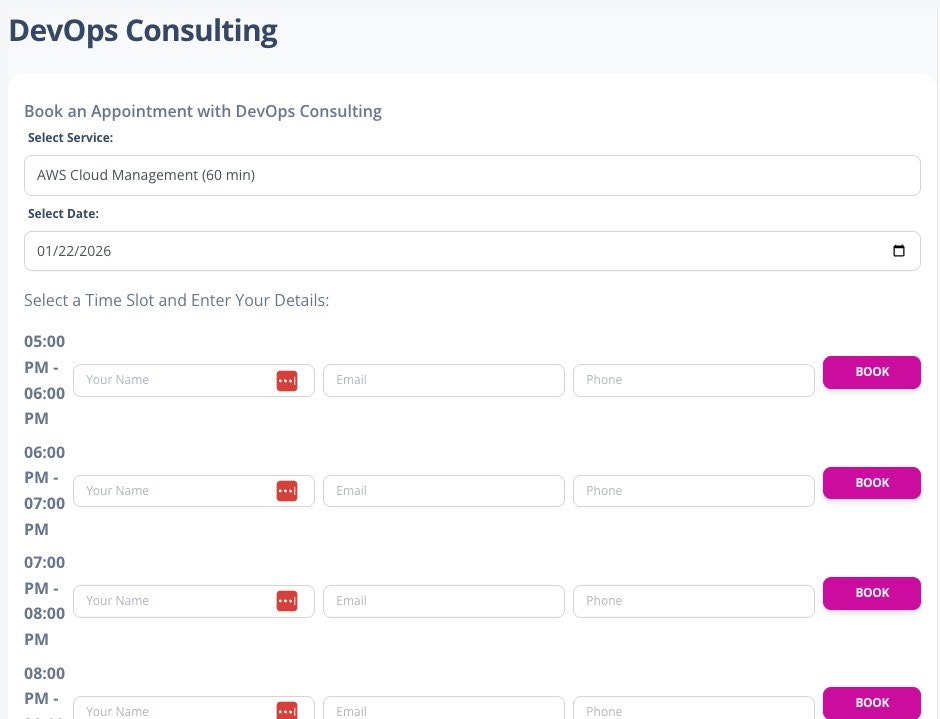Click BOOK for the 6:00 PM slot
The height and width of the screenshot is (719, 940).
pos(871,482)
